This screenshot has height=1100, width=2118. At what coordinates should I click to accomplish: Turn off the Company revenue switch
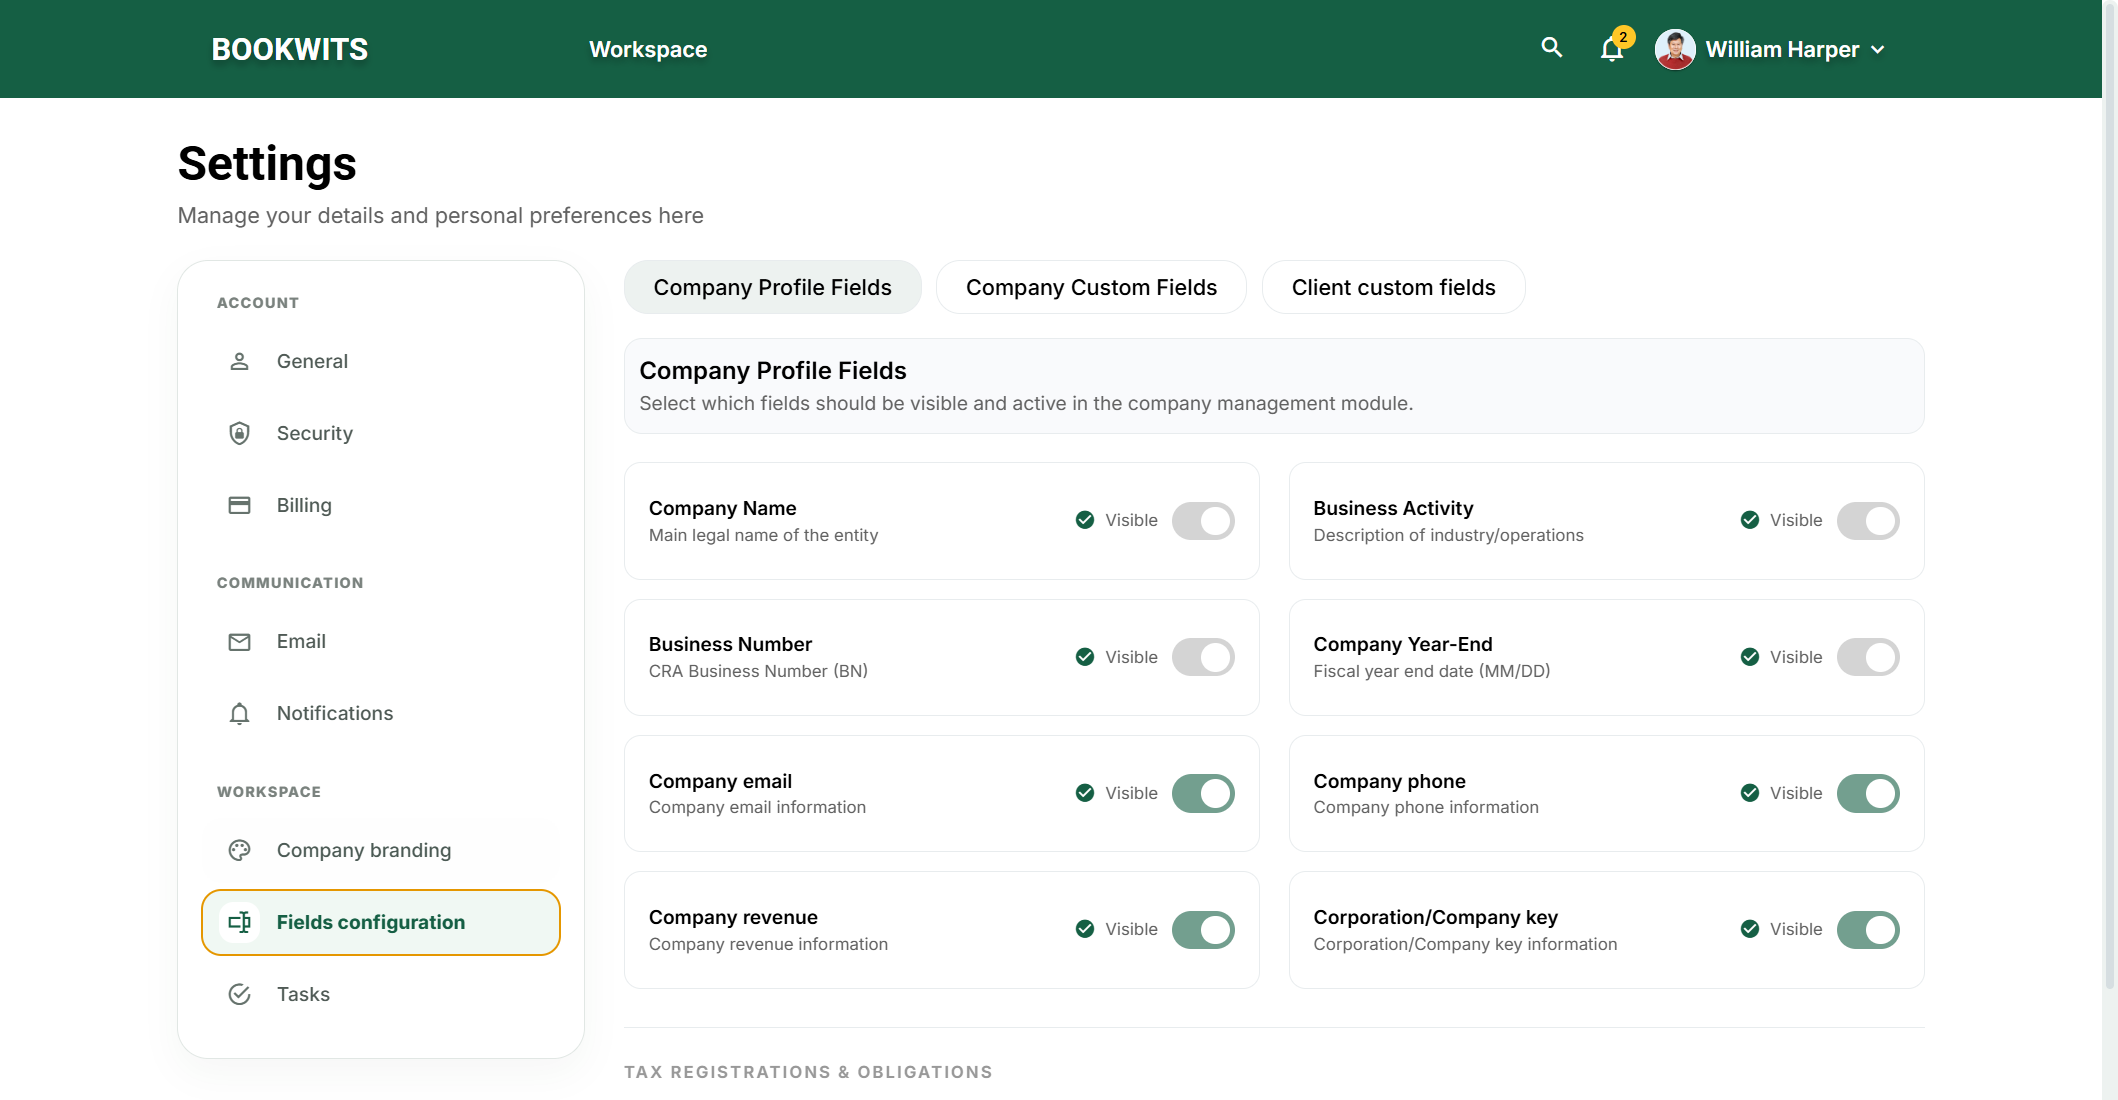pyautogui.click(x=1203, y=930)
